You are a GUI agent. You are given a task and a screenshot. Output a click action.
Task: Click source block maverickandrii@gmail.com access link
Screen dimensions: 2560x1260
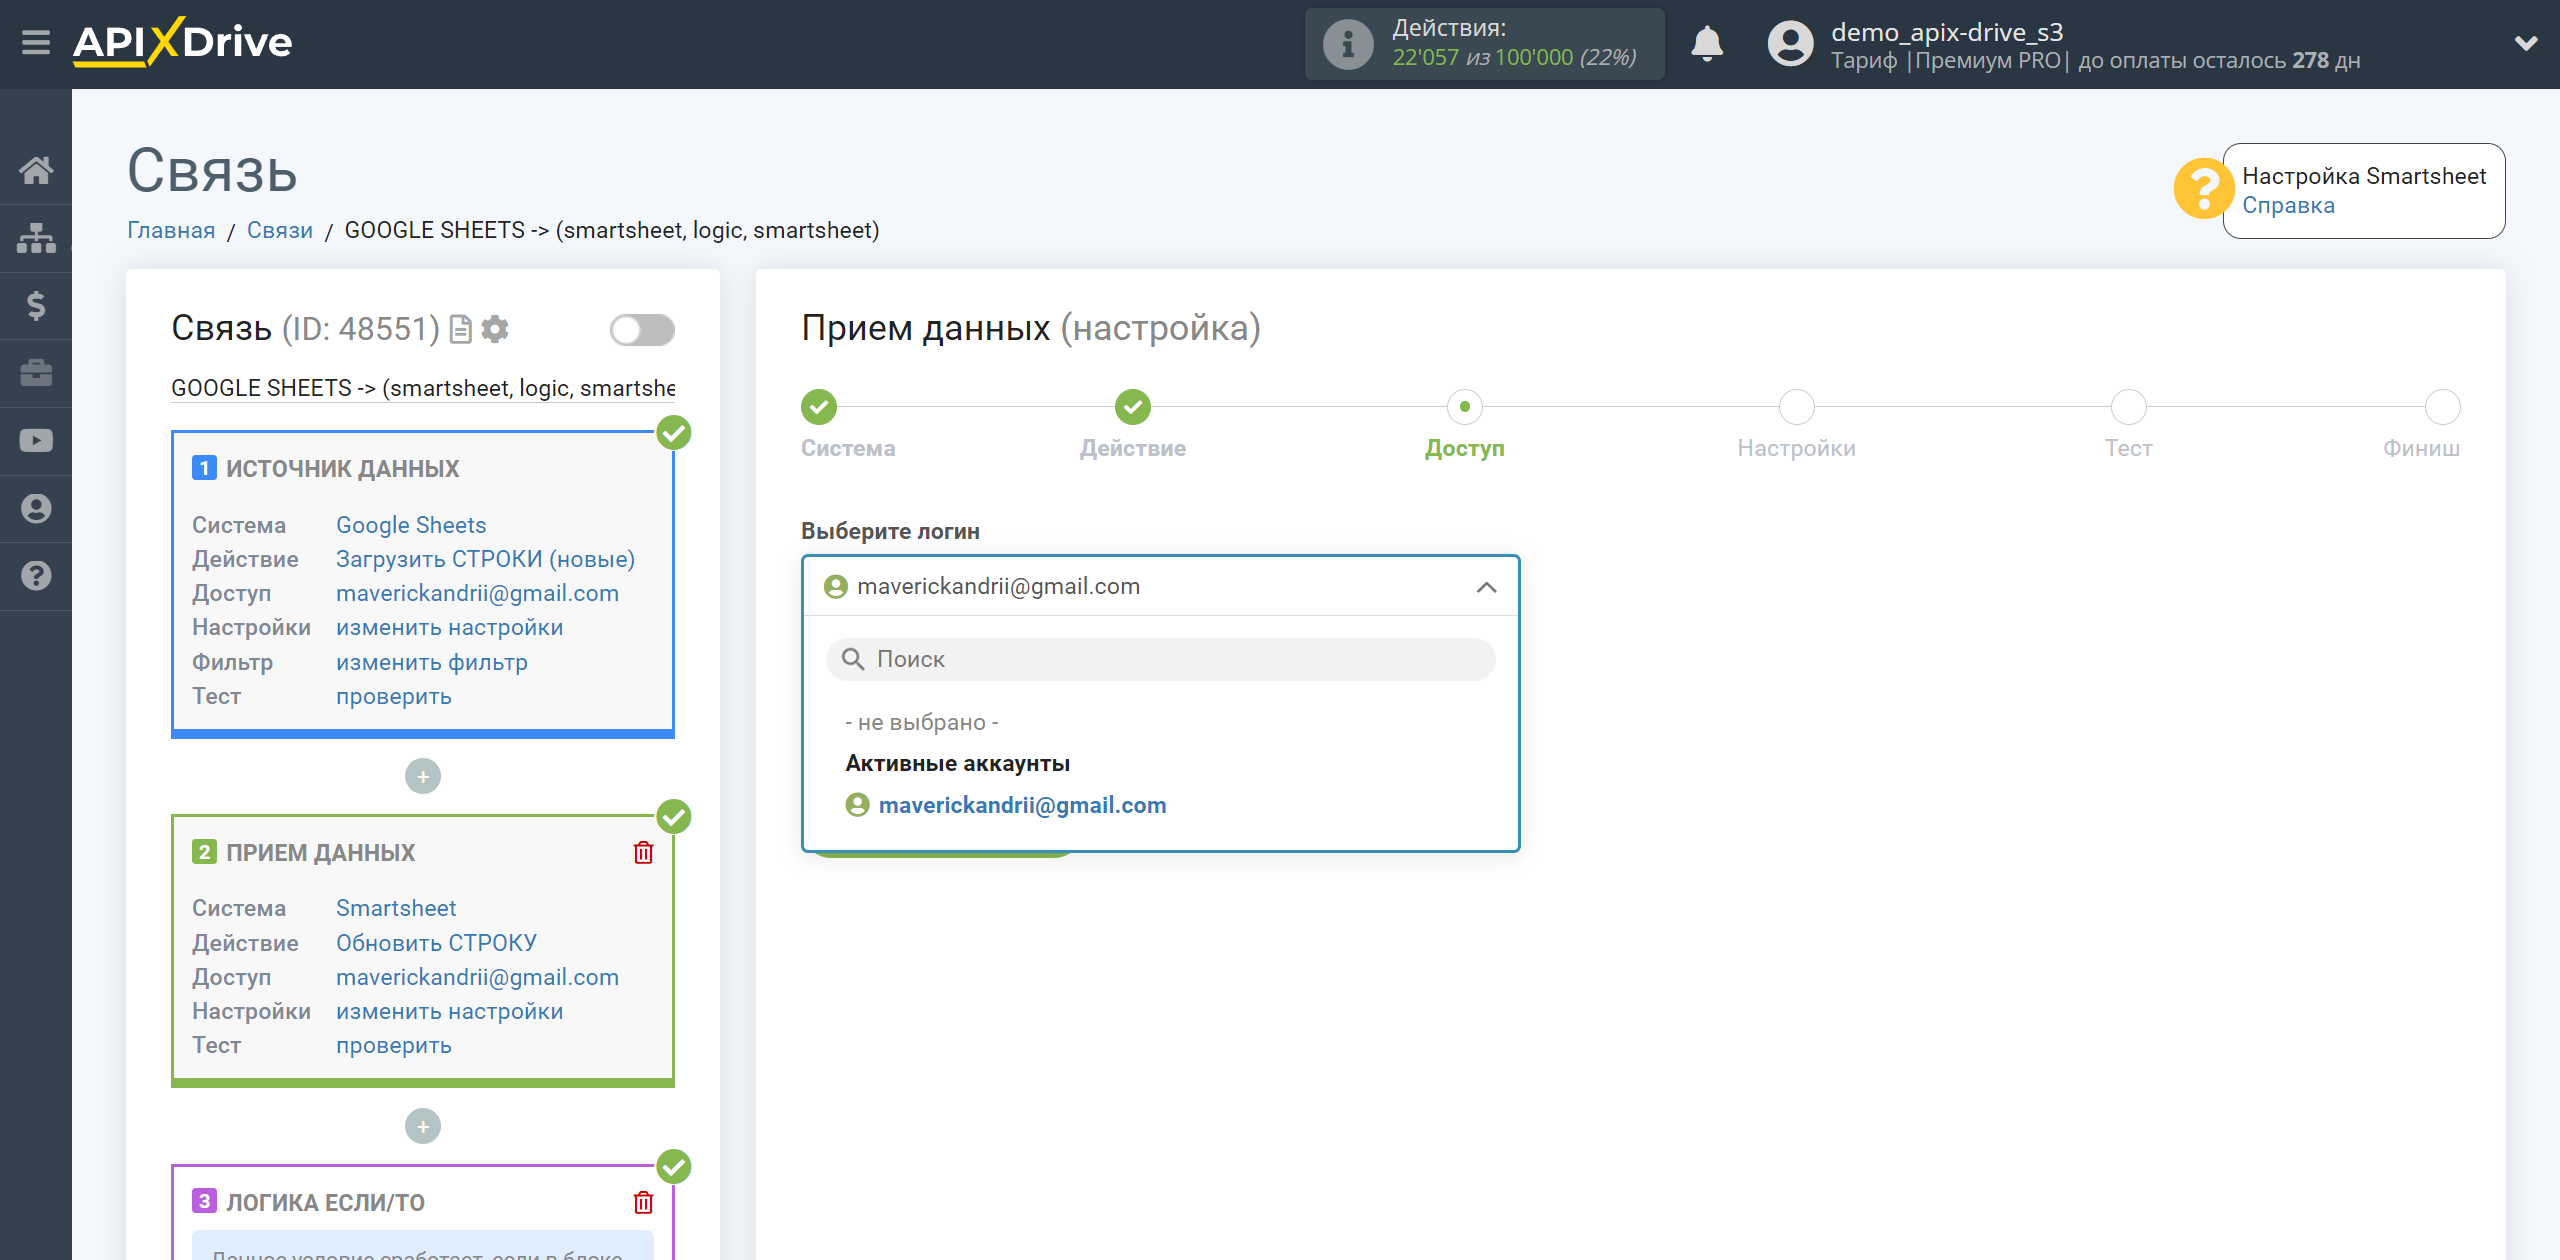click(x=477, y=593)
